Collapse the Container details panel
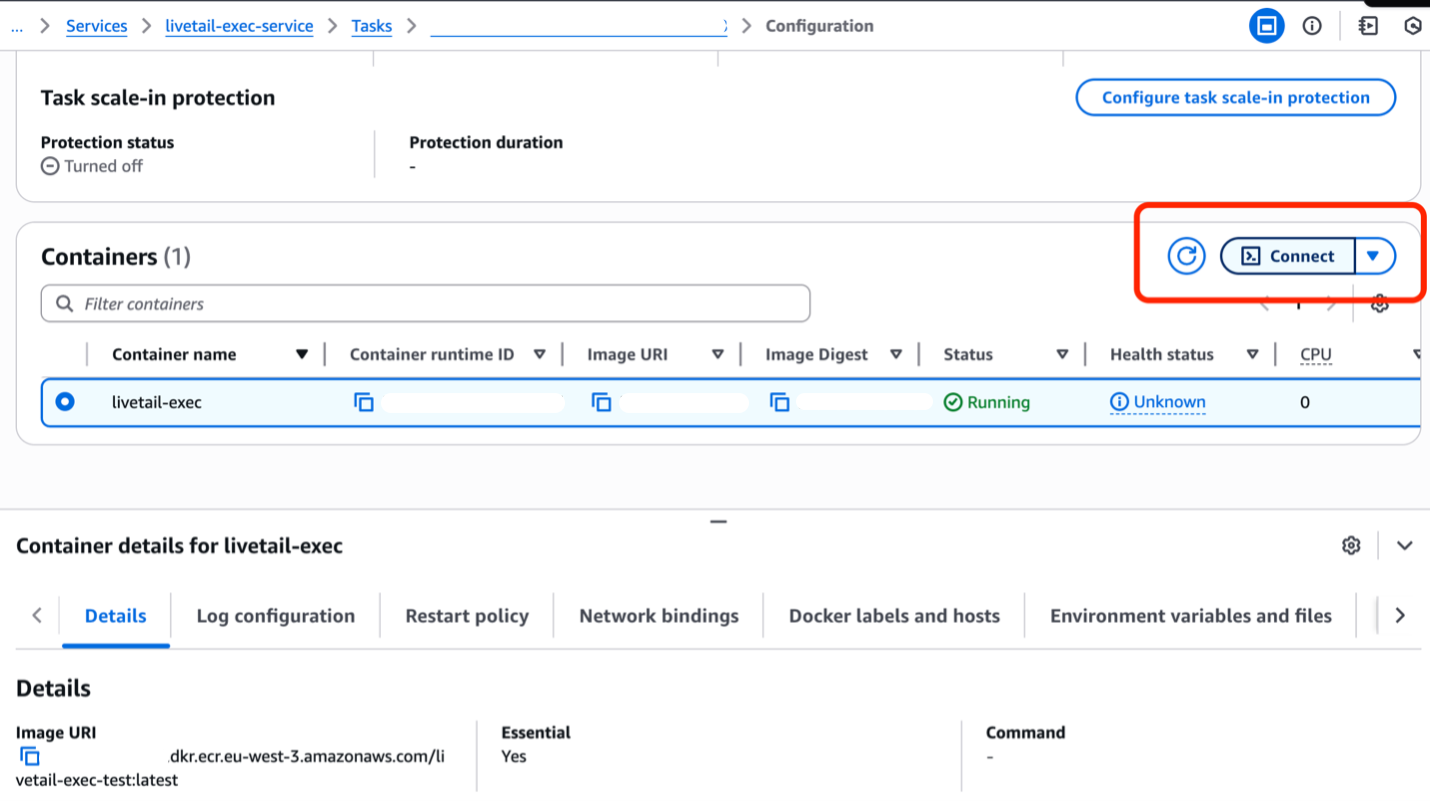This screenshot has height=805, width=1430. coord(1405,545)
